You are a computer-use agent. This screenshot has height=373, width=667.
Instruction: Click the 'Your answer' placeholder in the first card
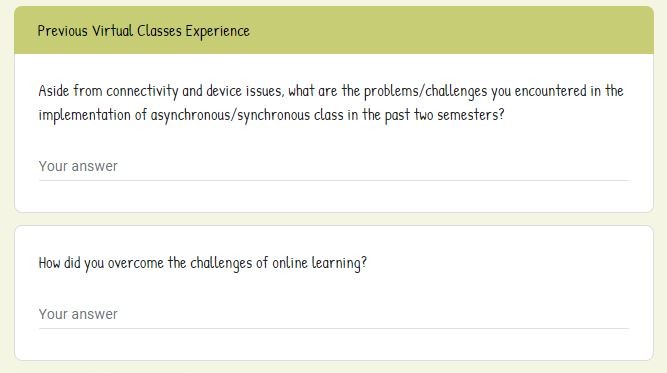(78, 166)
